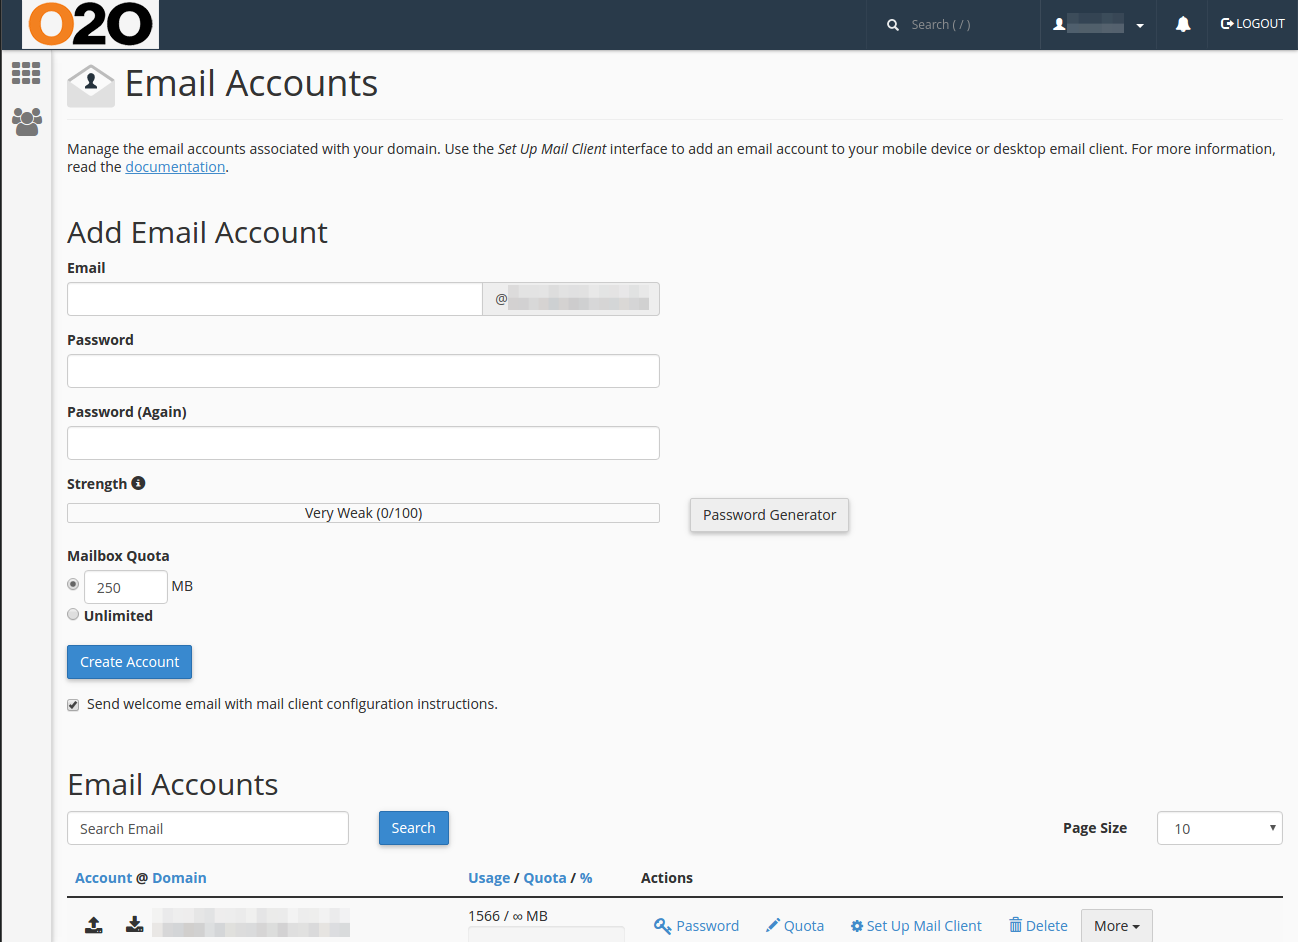1298x942 pixels.
Task: Click the Strength info icon
Action: coord(139,483)
